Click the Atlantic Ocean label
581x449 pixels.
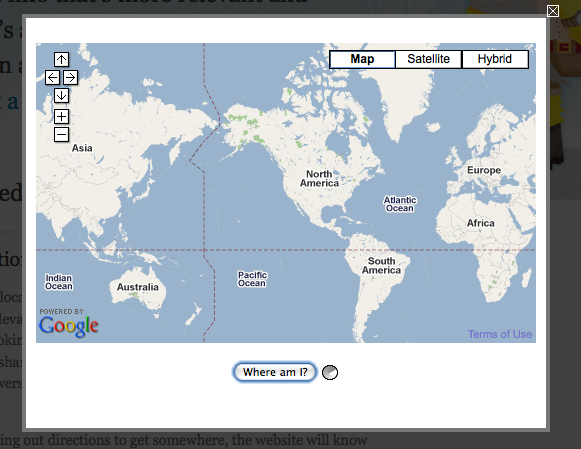pos(400,204)
